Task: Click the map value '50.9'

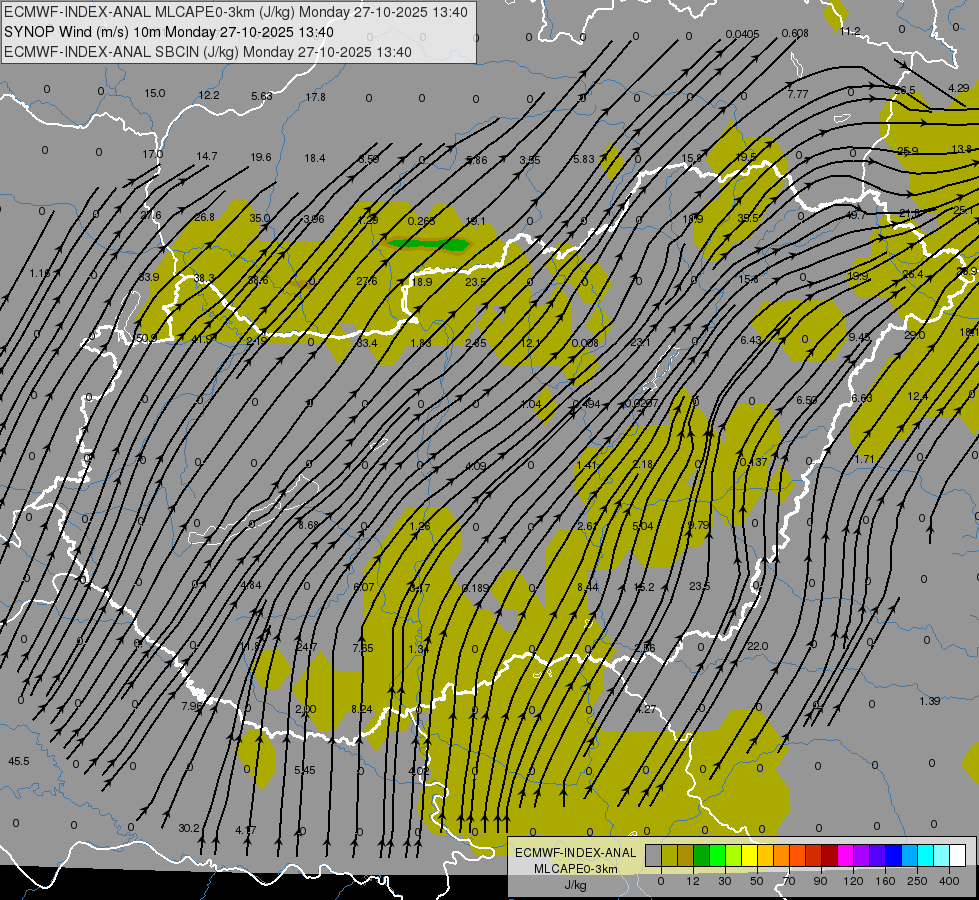Action: tap(146, 339)
